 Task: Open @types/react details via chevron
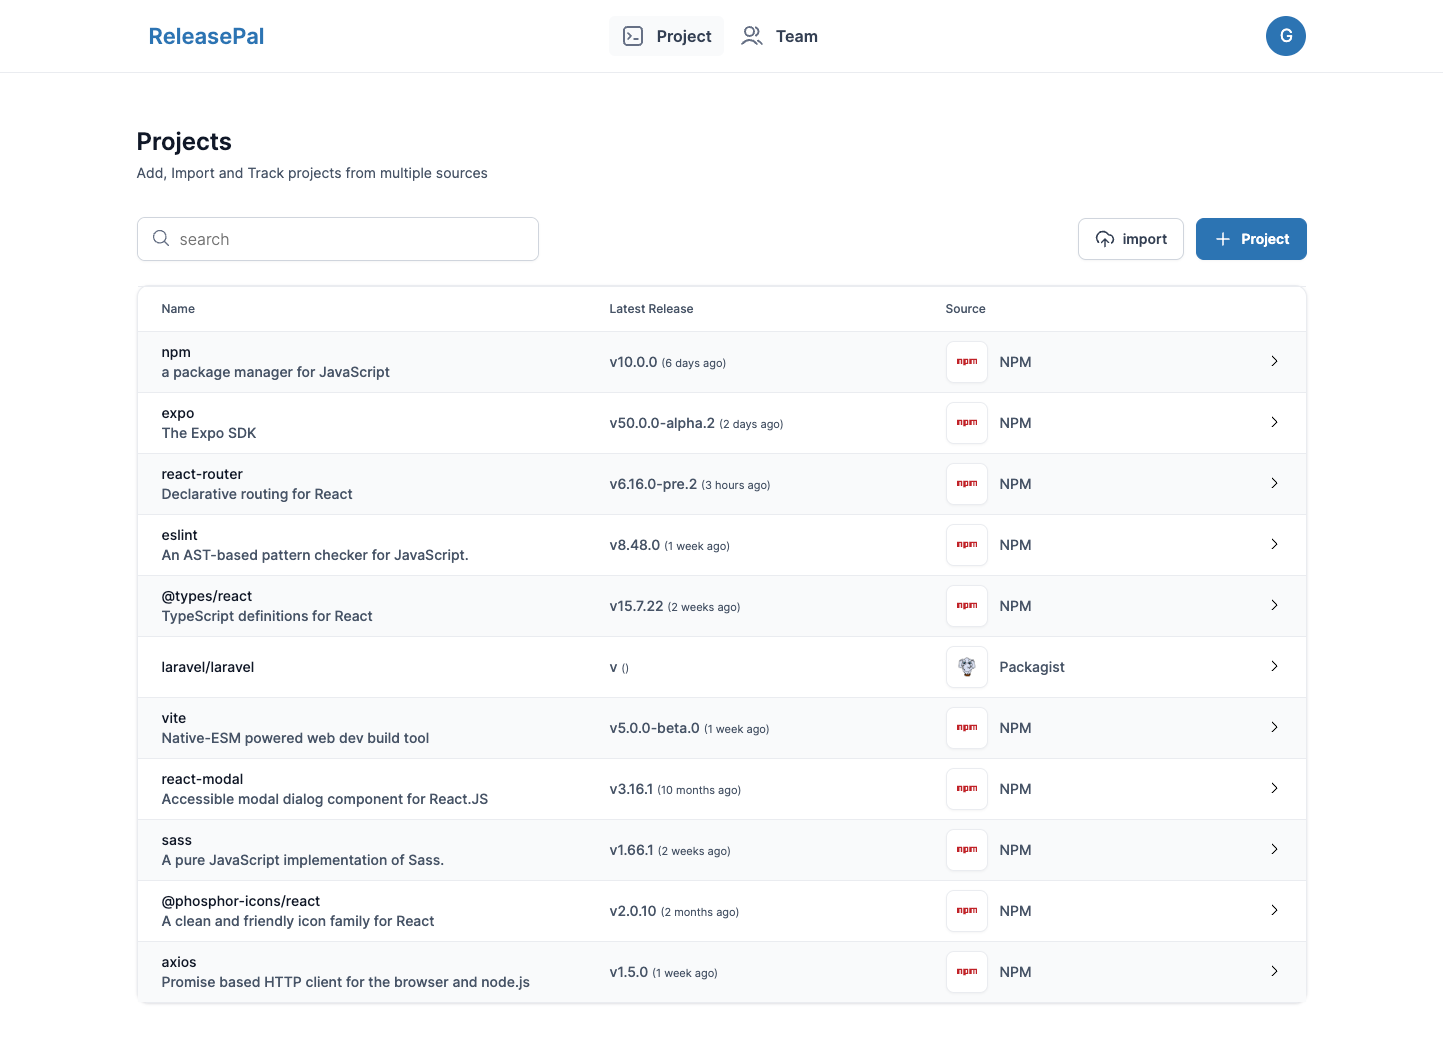1274,605
